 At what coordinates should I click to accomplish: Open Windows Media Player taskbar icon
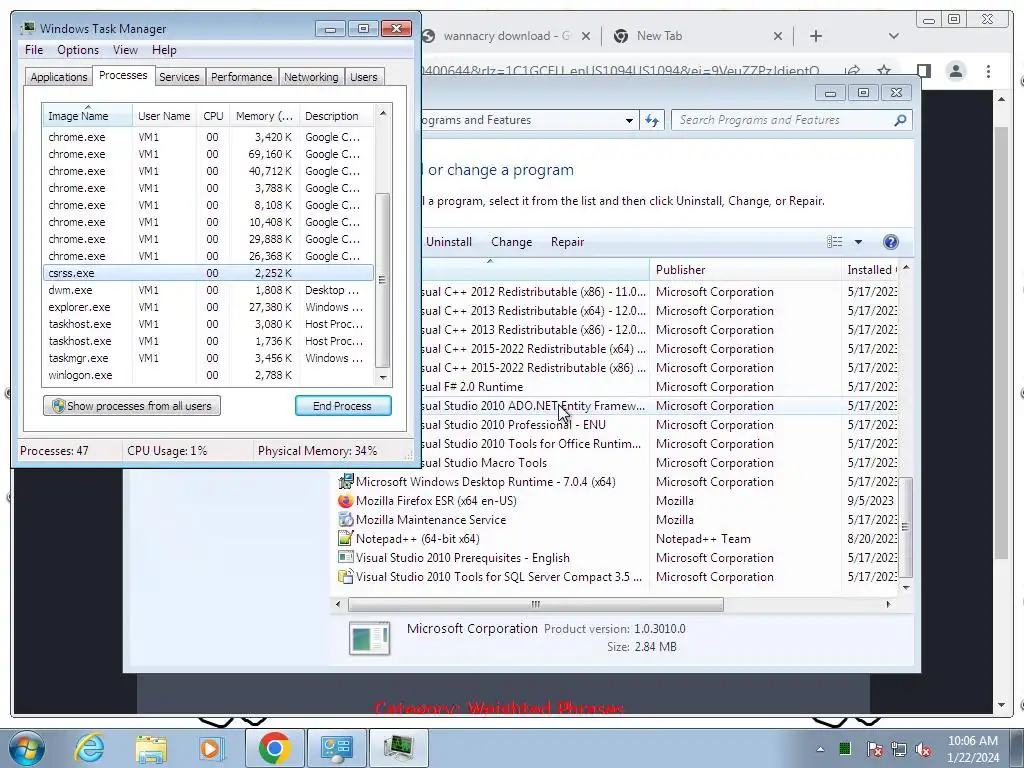pyautogui.click(x=212, y=748)
